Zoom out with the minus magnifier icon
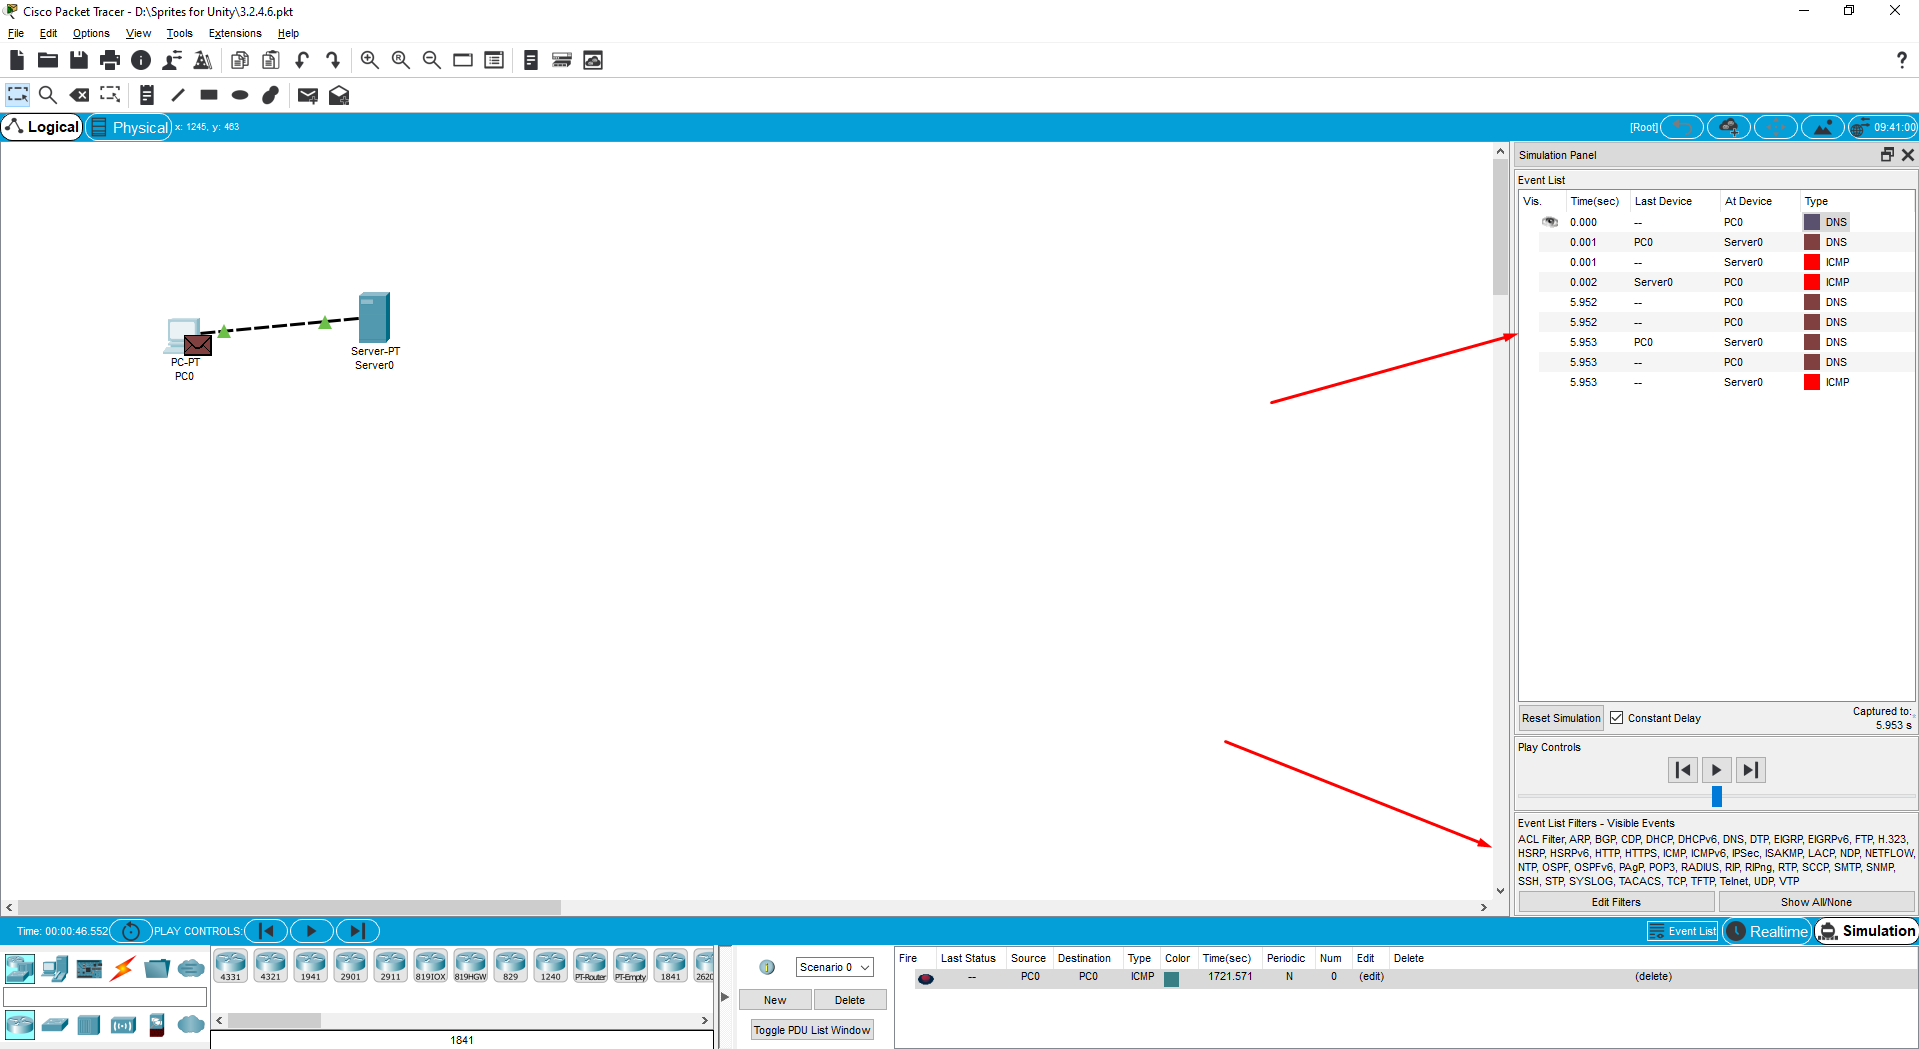Screen dimensions: 1919x1049 coord(431,60)
